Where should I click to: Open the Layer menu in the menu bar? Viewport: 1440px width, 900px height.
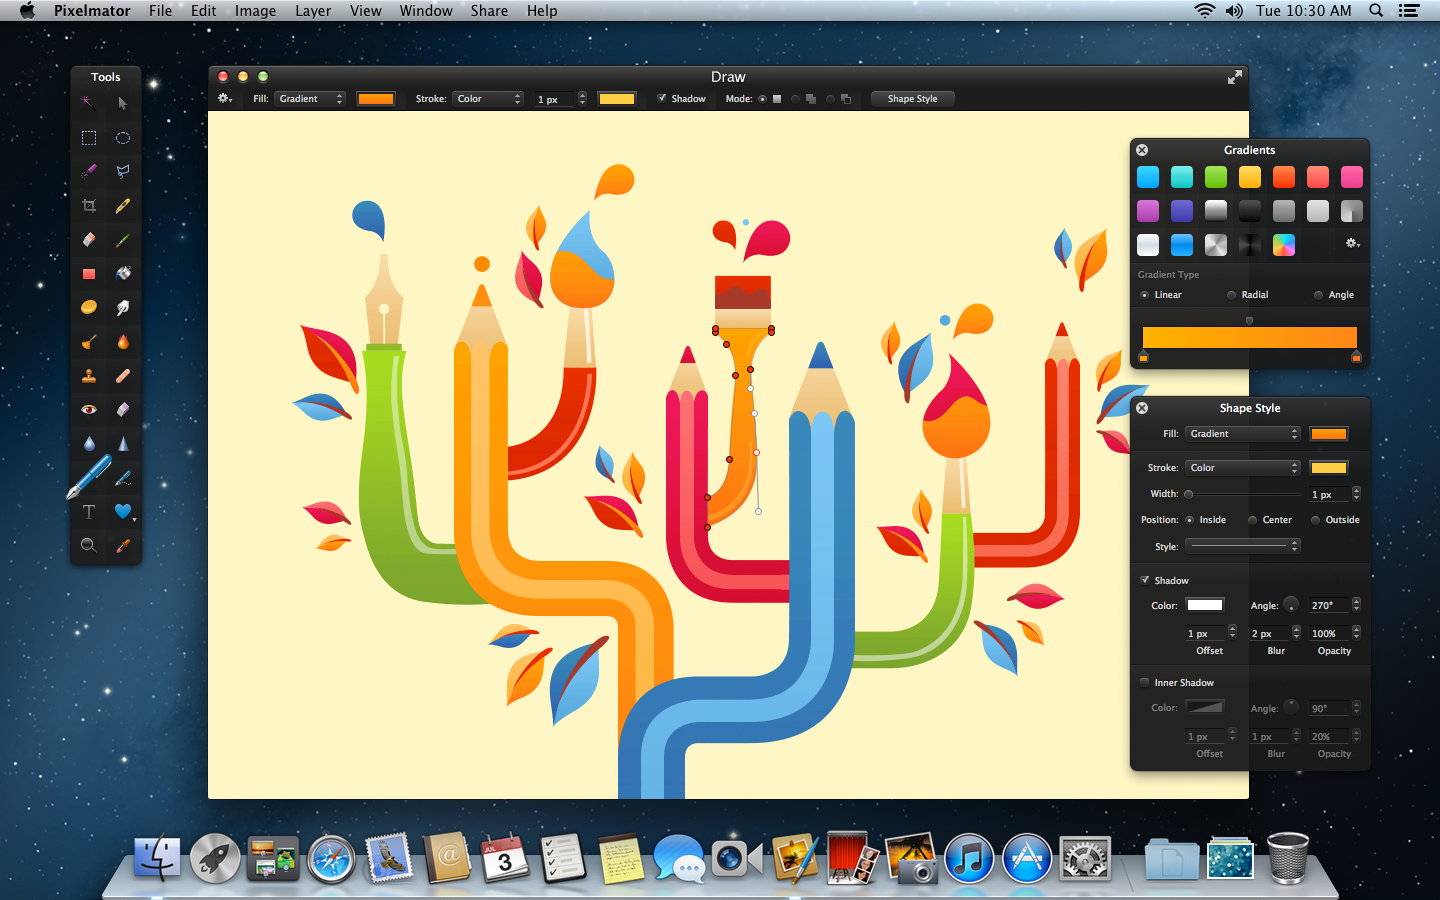click(x=313, y=11)
